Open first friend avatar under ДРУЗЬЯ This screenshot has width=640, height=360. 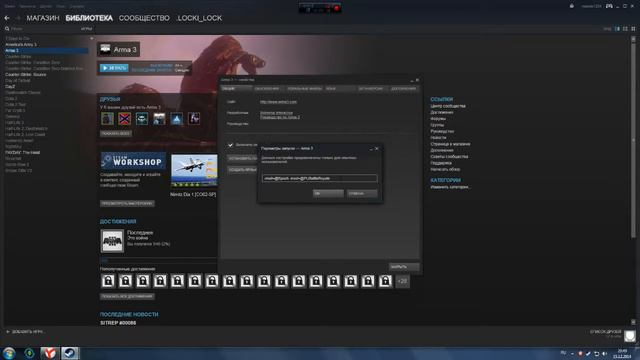pos(107,119)
